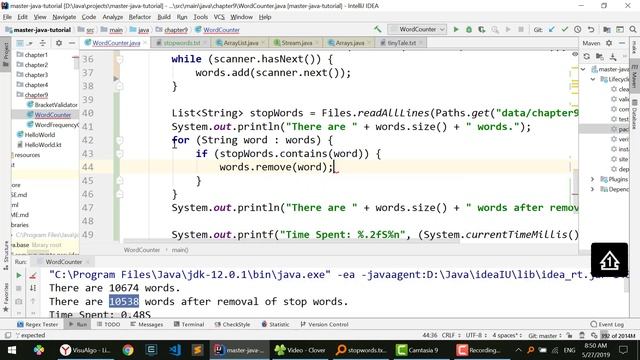Click the memory usage indicator in the status bar

point(618,336)
